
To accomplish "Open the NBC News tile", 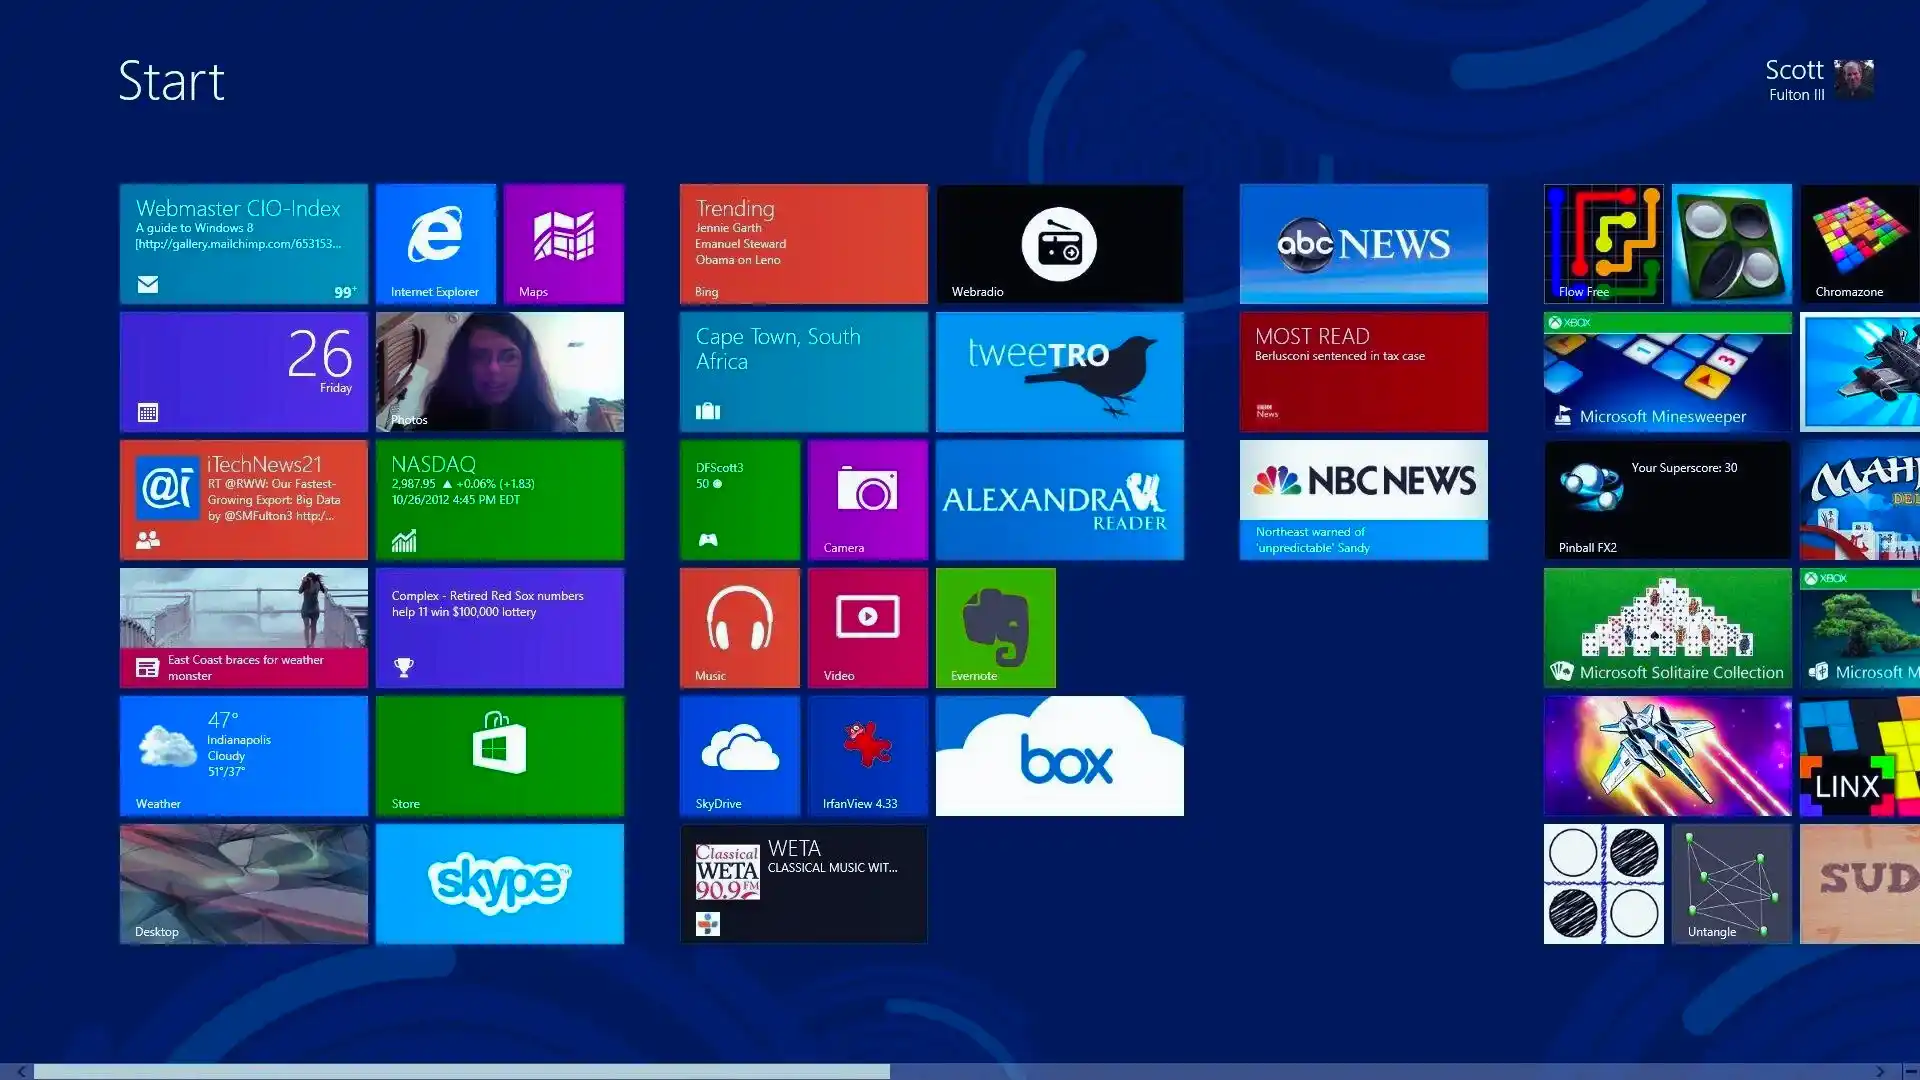I will pos(1364,500).
